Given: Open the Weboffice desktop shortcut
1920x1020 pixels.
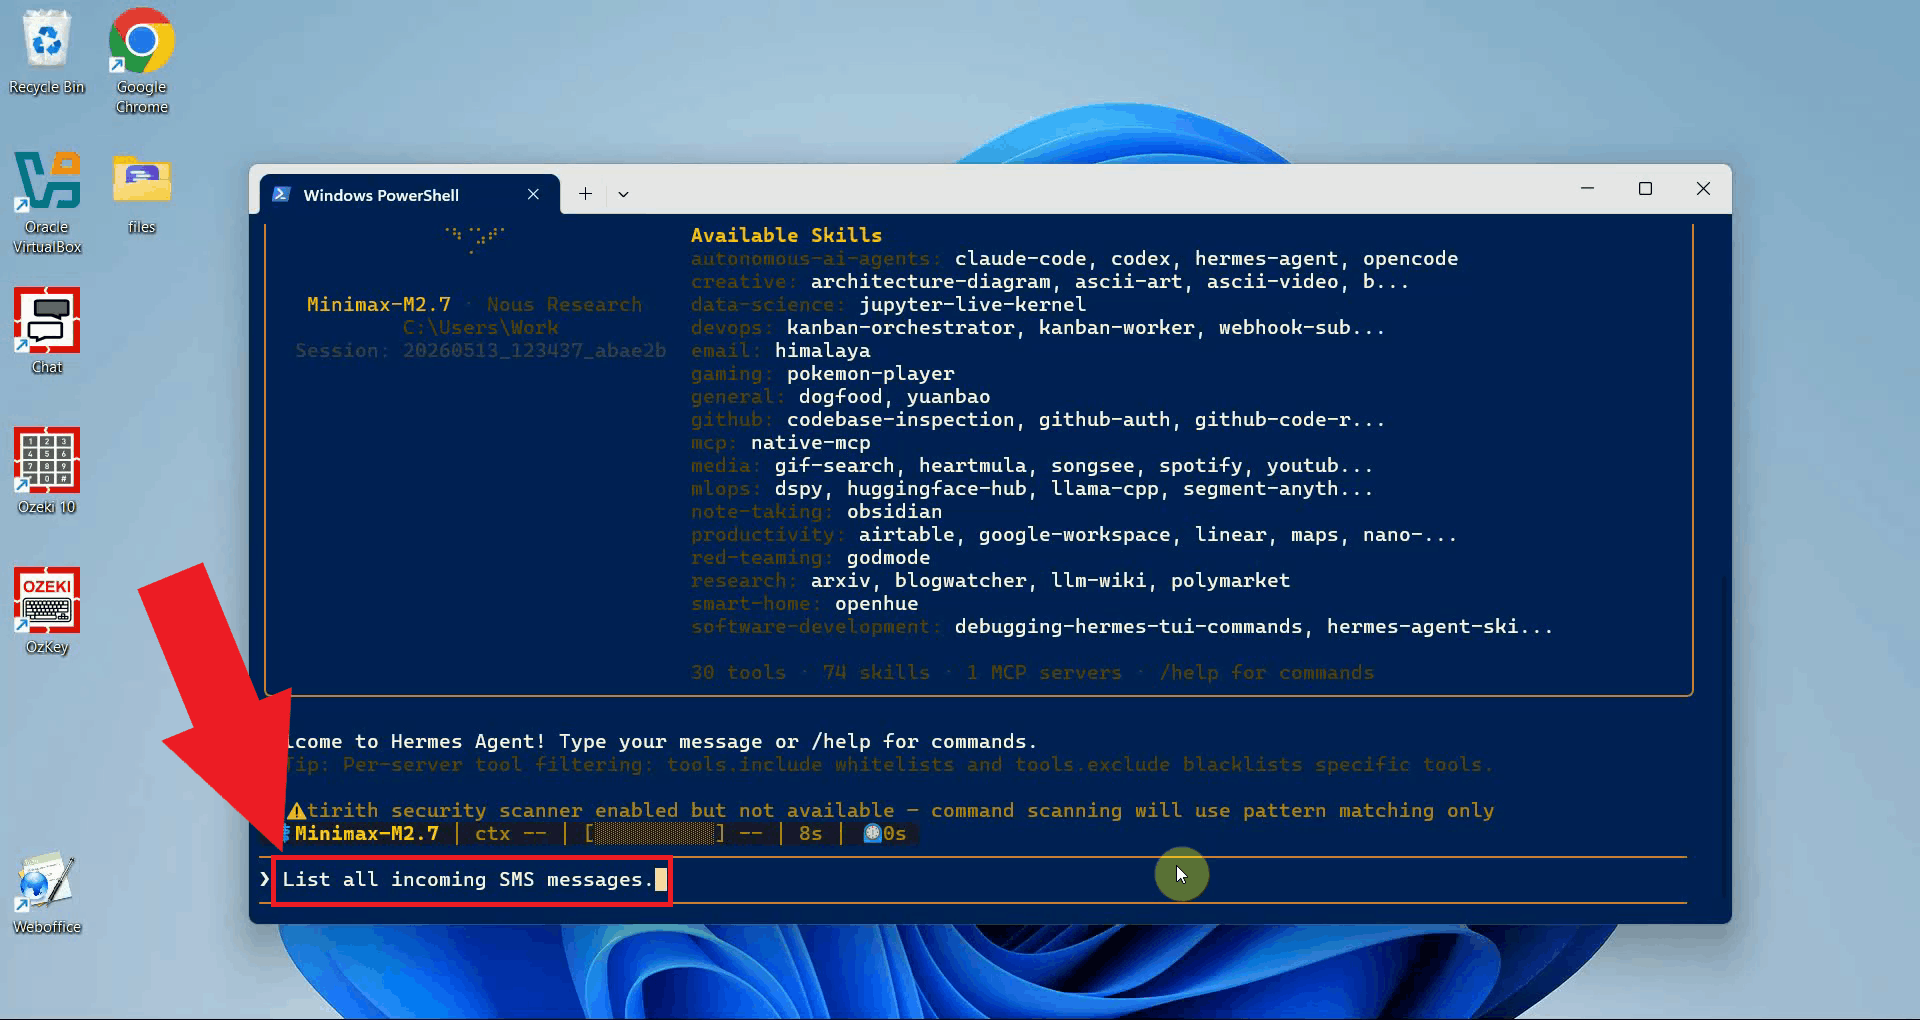Looking at the screenshot, I should [x=47, y=892].
